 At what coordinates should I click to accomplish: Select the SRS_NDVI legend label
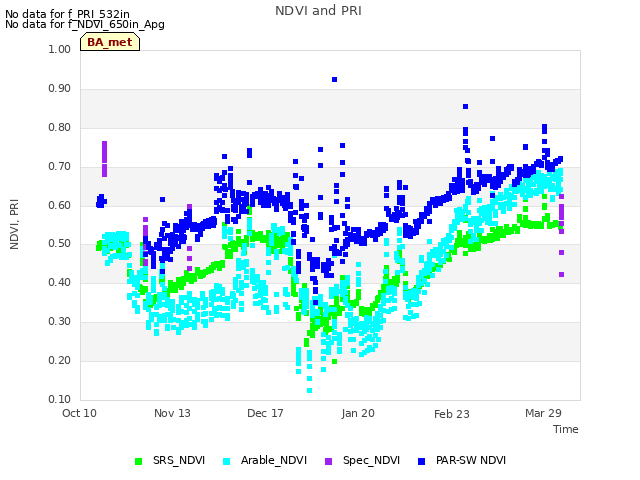coord(179,460)
